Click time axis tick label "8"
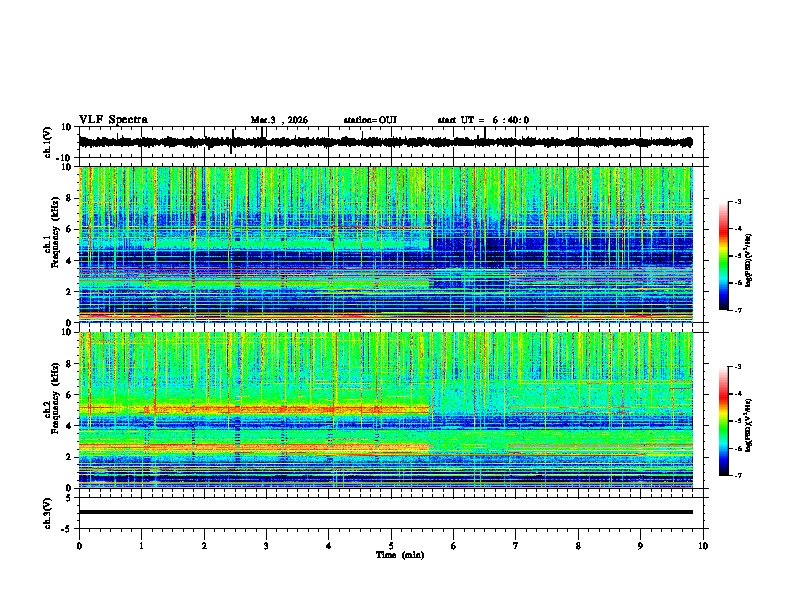The height and width of the screenshot is (612, 792). click(578, 546)
